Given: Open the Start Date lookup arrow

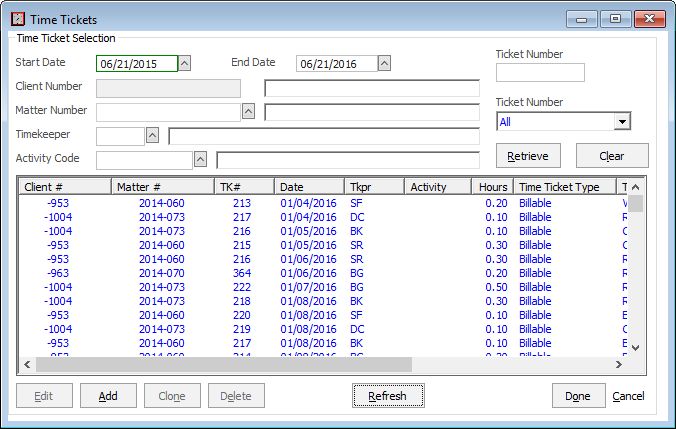Looking at the screenshot, I should tap(185, 64).
